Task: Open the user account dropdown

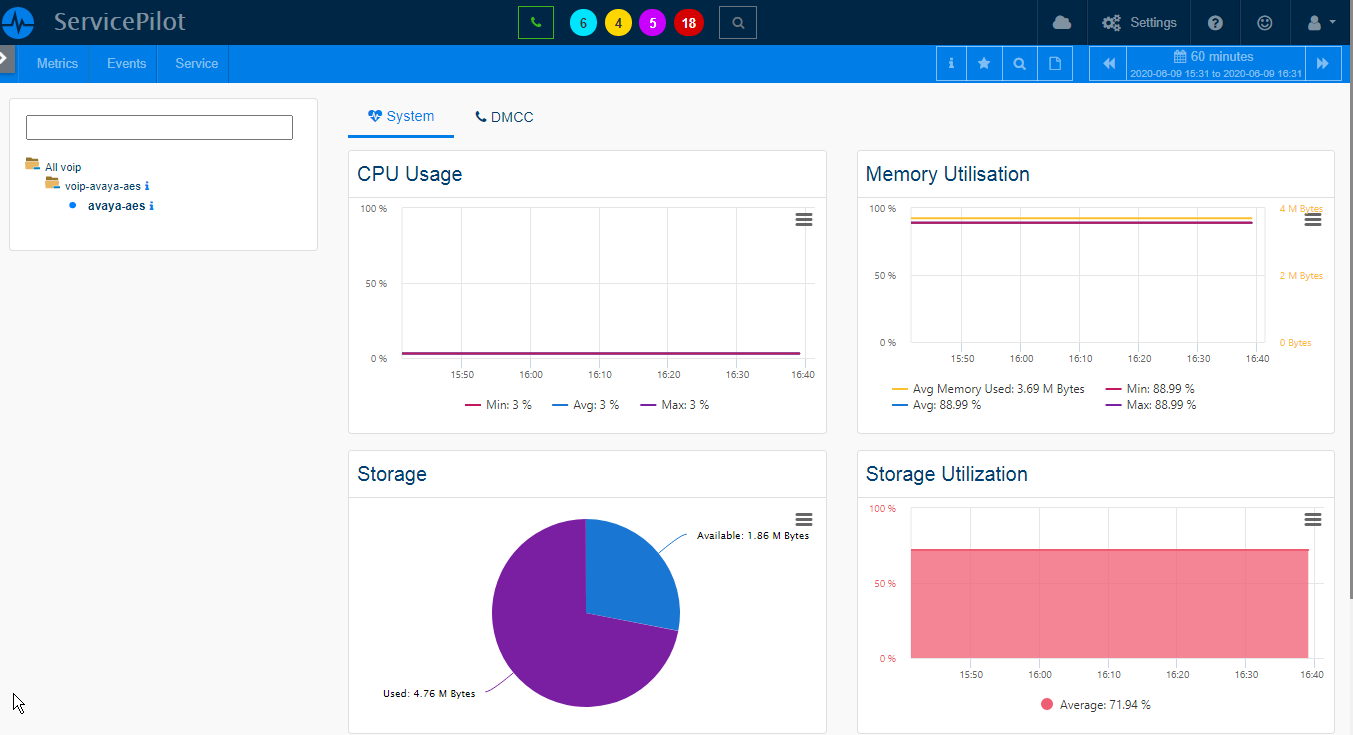Action: click(1321, 22)
